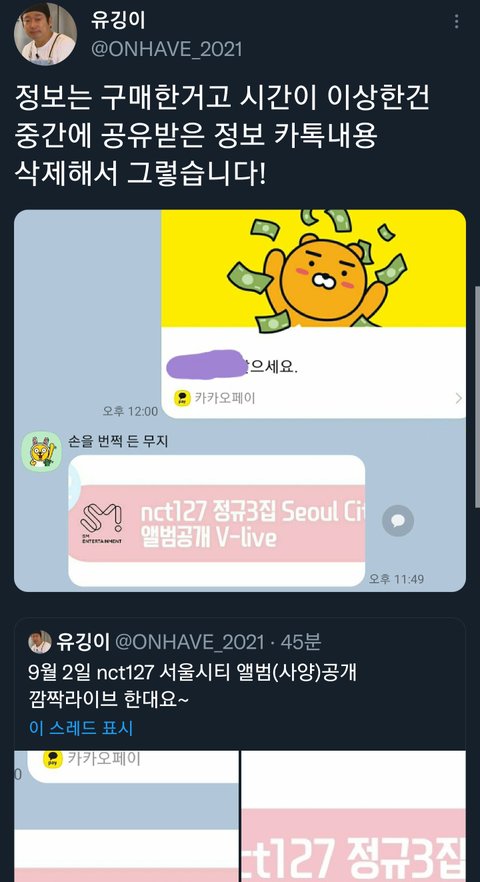Open the nct127 정규3집 V-live banner card
This screenshot has height=882, width=480.
217,521
